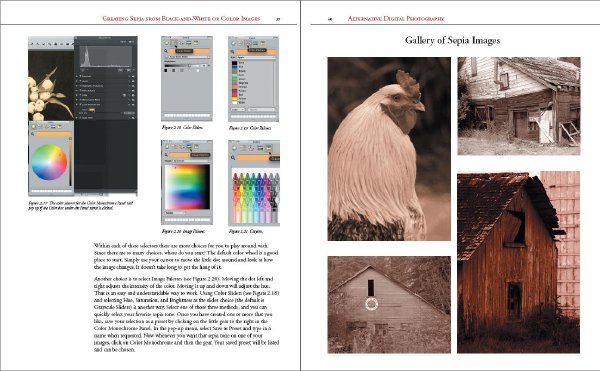Choose Black in the color palette list
The image size is (600, 371).
click(x=239, y=63)
